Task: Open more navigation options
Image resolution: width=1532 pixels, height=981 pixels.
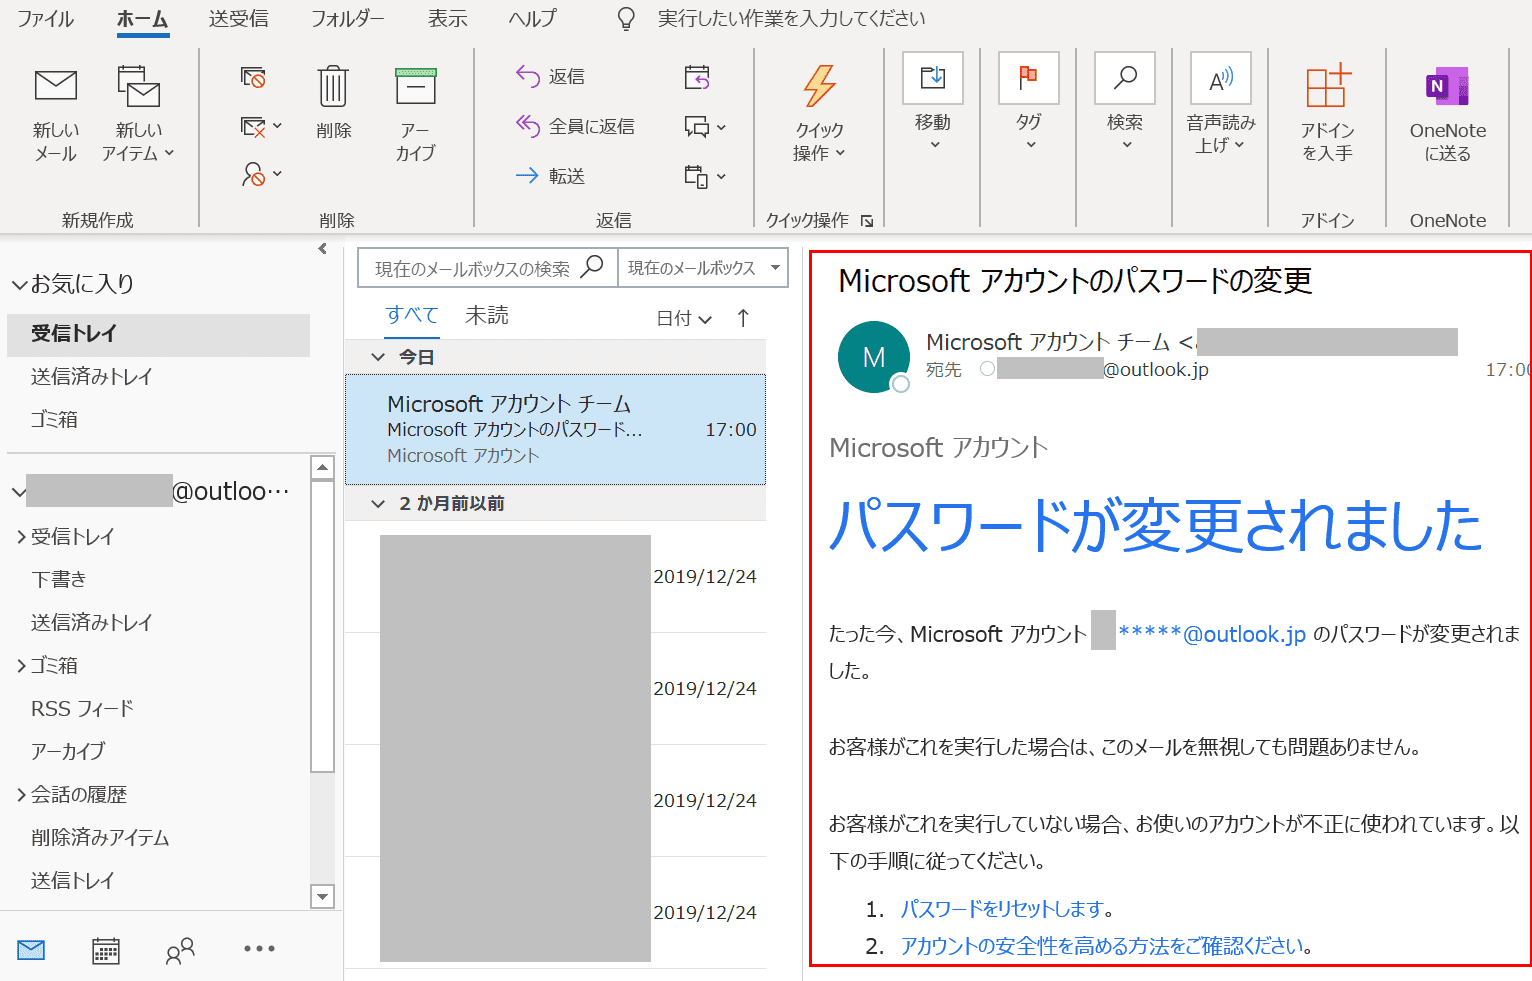Action: click(259, 949)
